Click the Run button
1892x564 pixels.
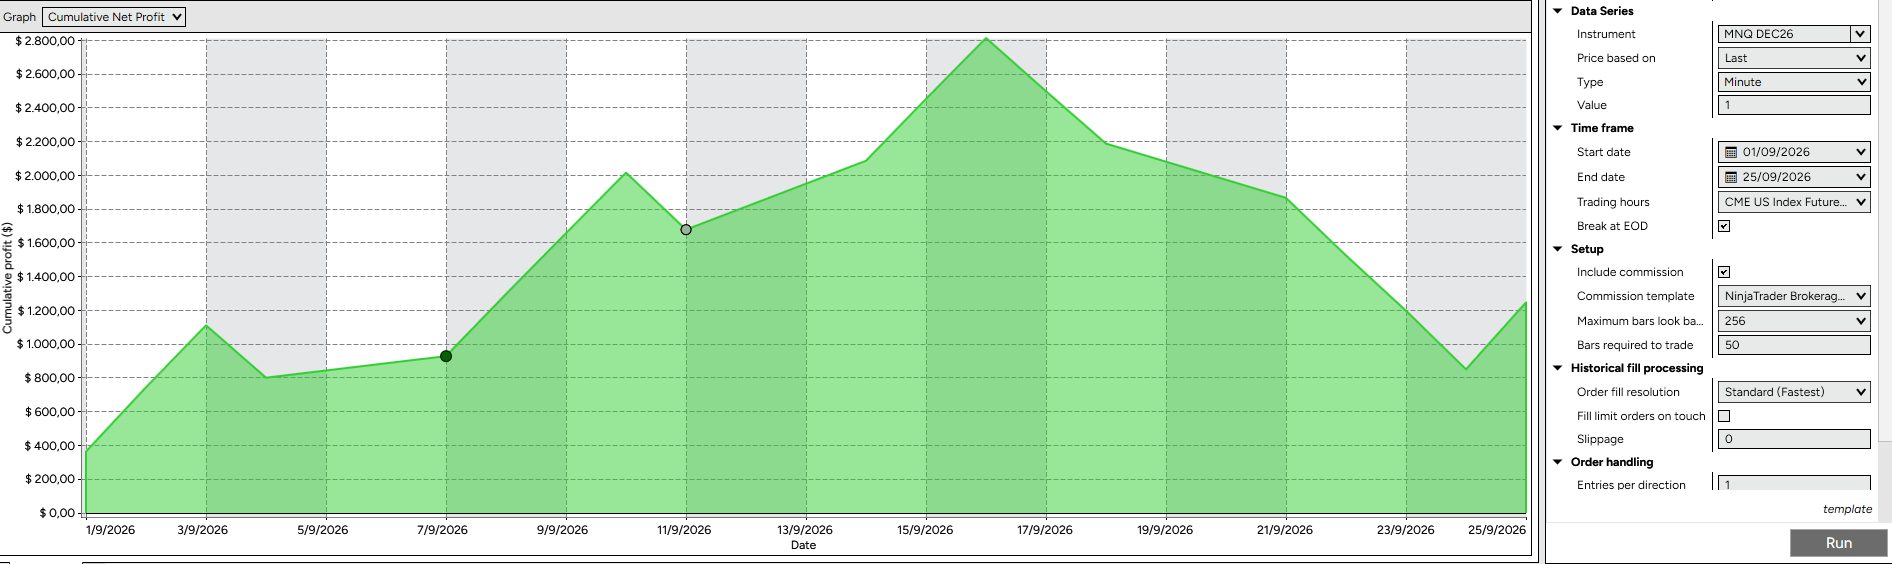1838,543
